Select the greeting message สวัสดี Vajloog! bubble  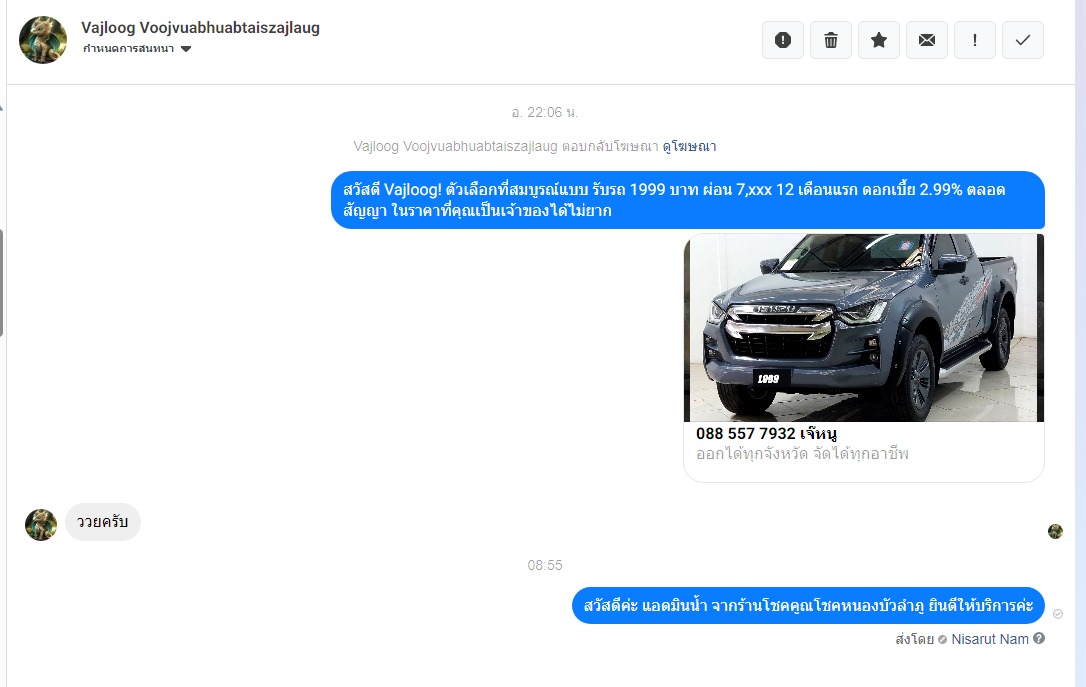coord(688,200)
